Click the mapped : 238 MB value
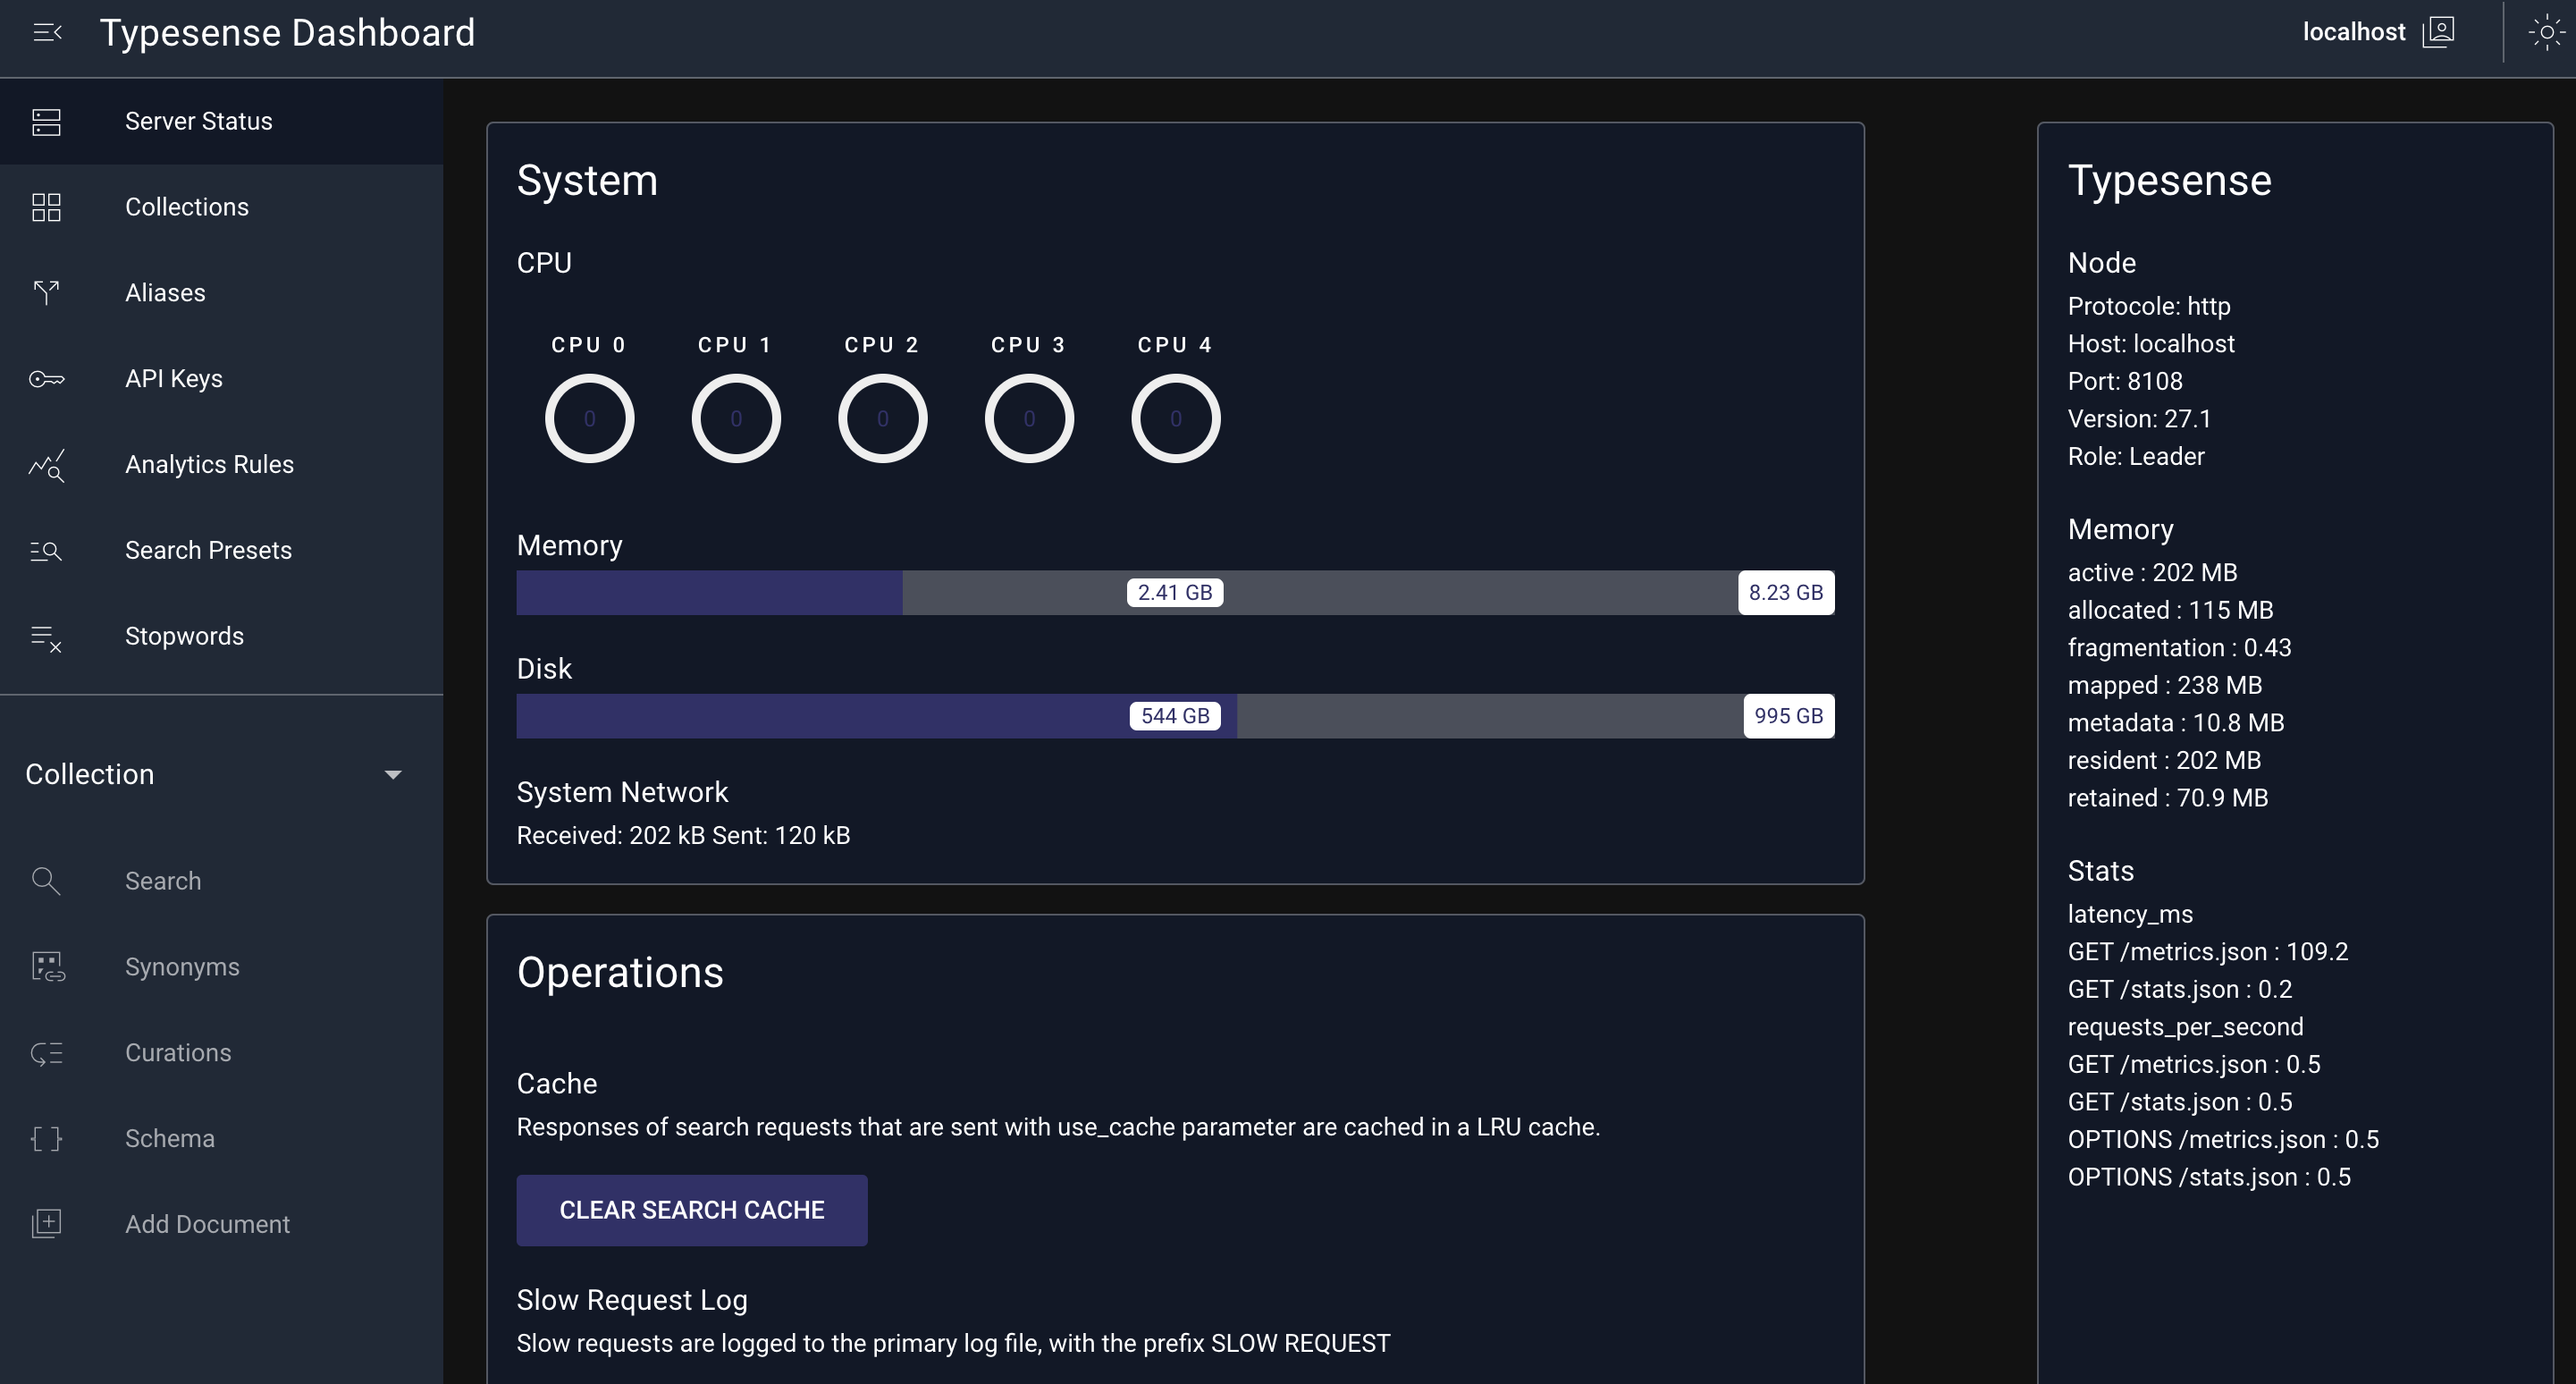 [2165, 685]
